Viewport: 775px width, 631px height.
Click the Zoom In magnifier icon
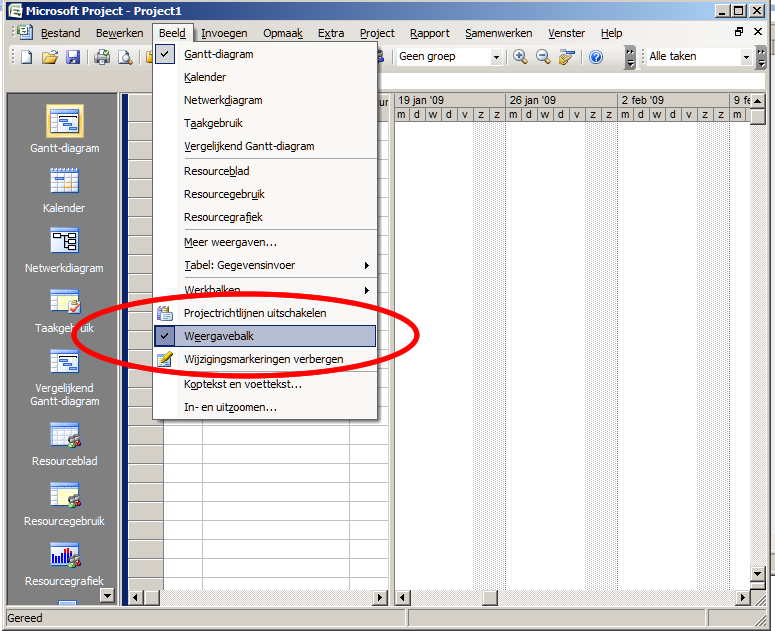point(520,57)
